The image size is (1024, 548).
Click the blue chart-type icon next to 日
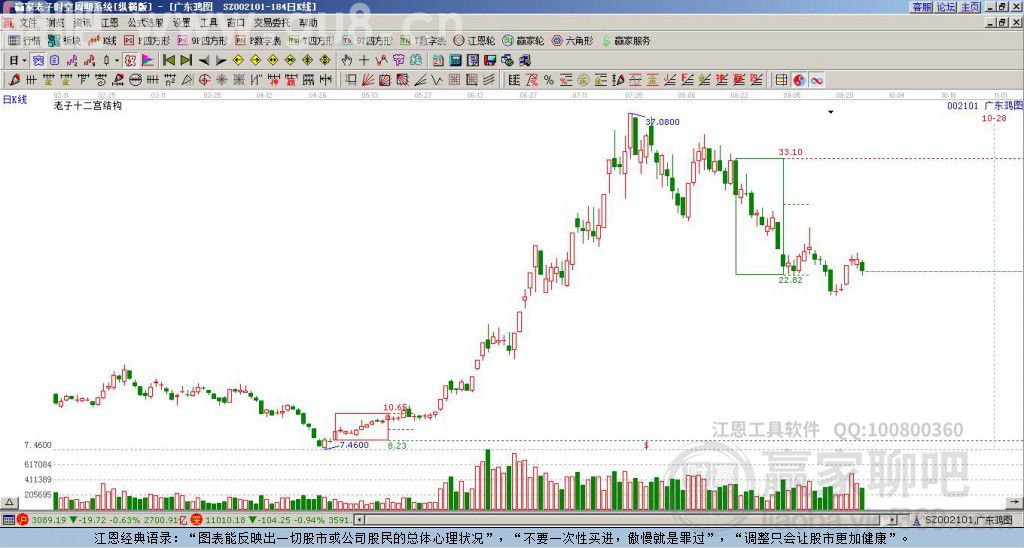pos(38,61)
